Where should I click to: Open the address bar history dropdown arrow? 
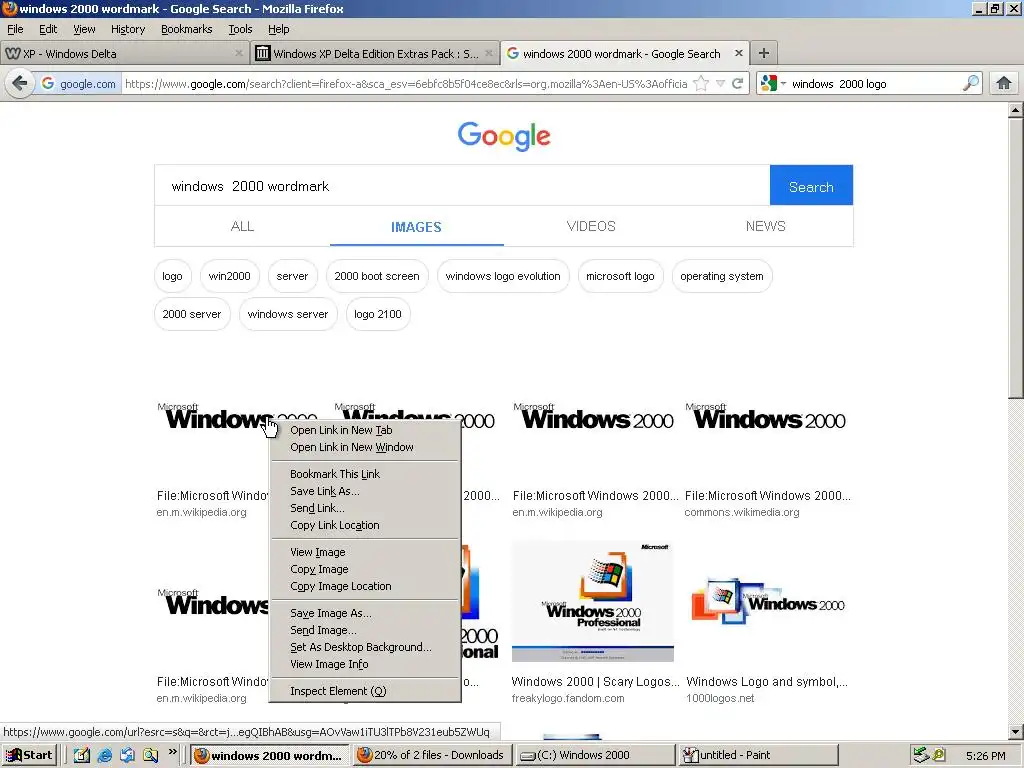coord(720,84)
